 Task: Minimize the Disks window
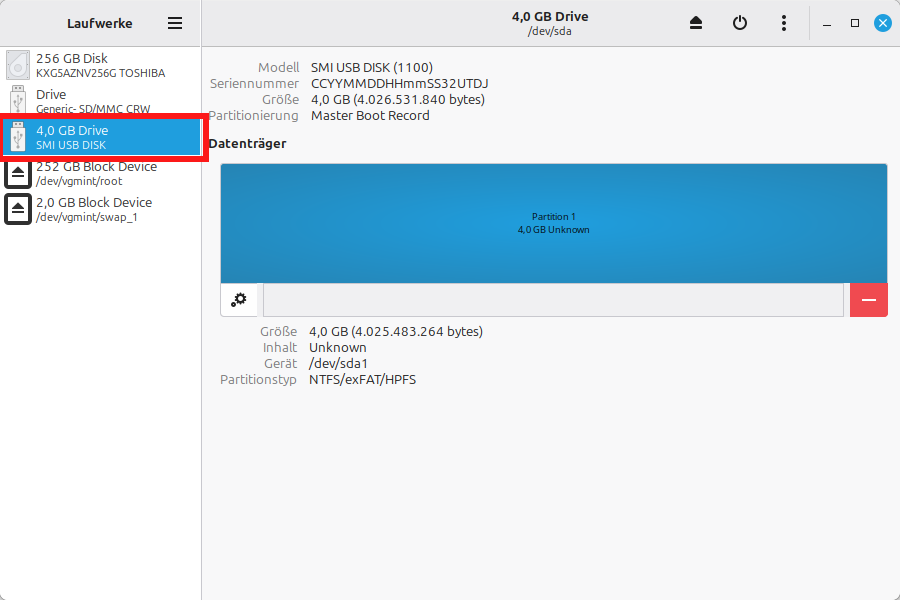click(827, 24)
